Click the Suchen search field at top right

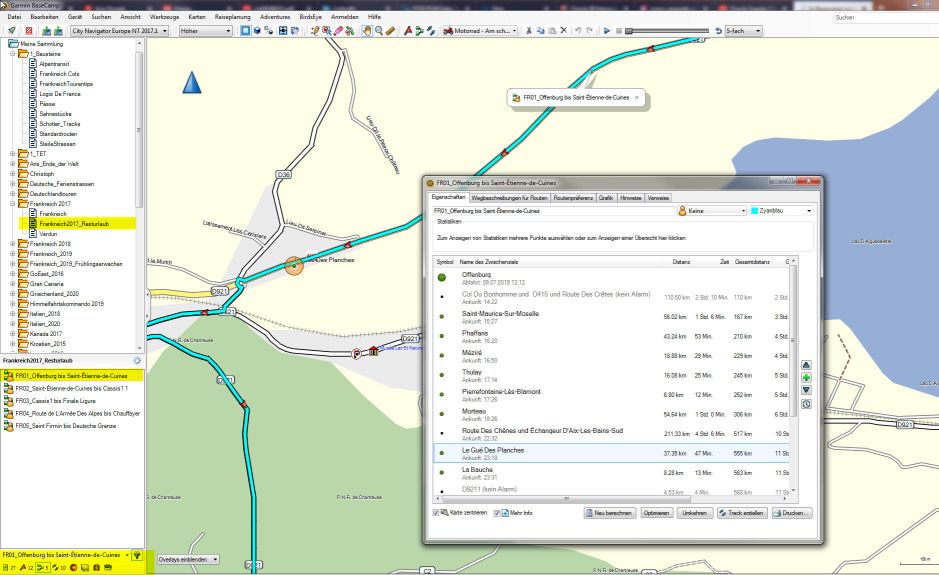coord(886,17)
